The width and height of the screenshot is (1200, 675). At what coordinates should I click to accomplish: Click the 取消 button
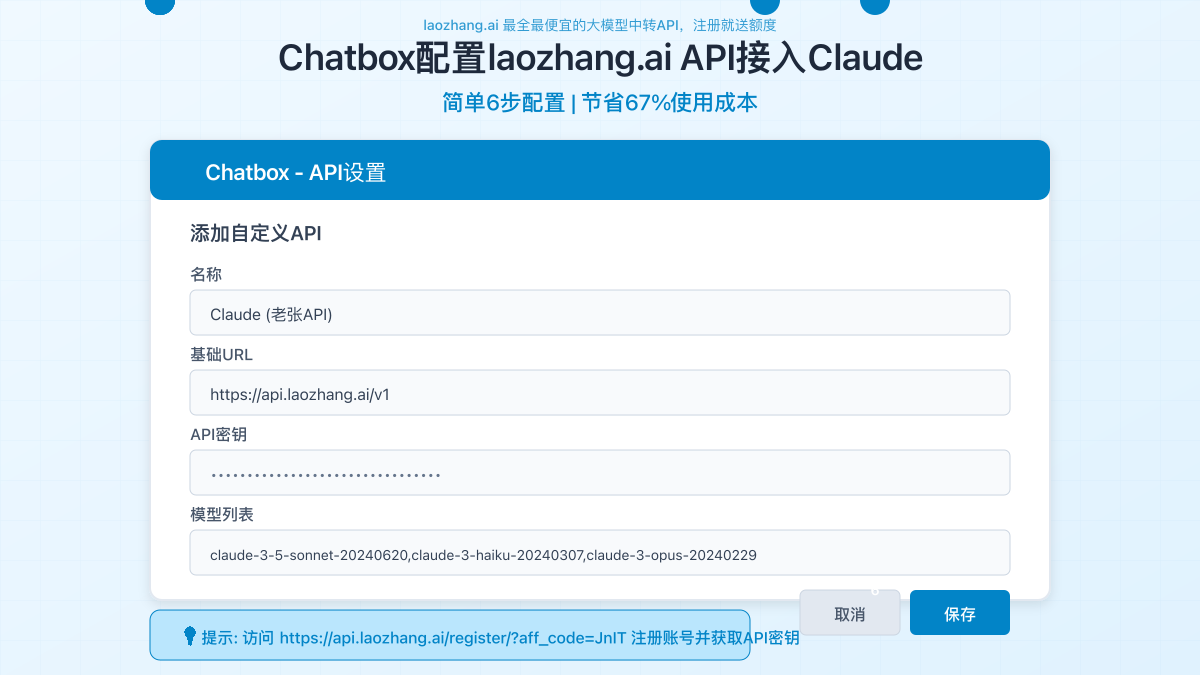pos(850,613)
